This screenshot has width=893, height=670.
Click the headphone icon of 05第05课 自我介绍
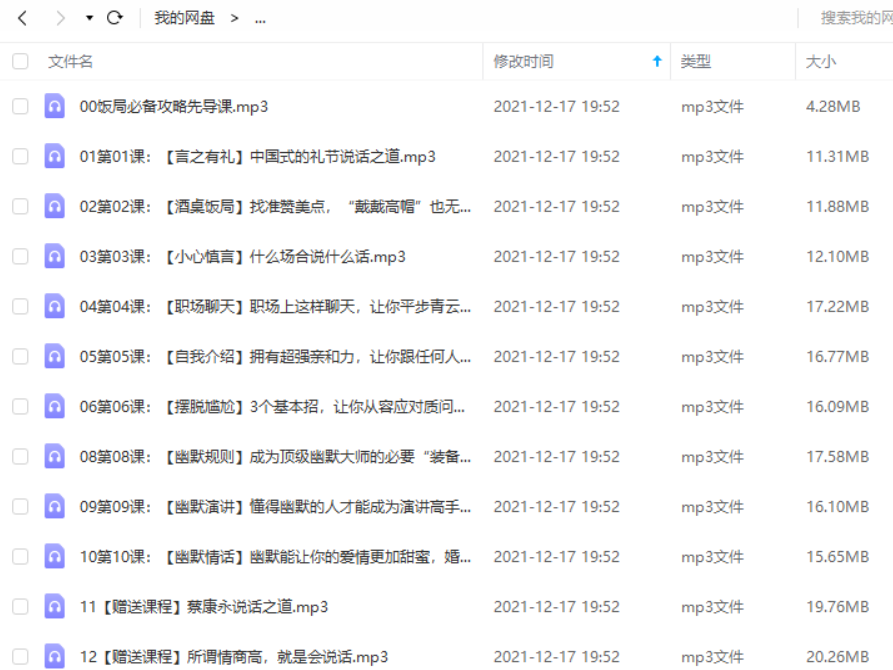pos(55,356)
